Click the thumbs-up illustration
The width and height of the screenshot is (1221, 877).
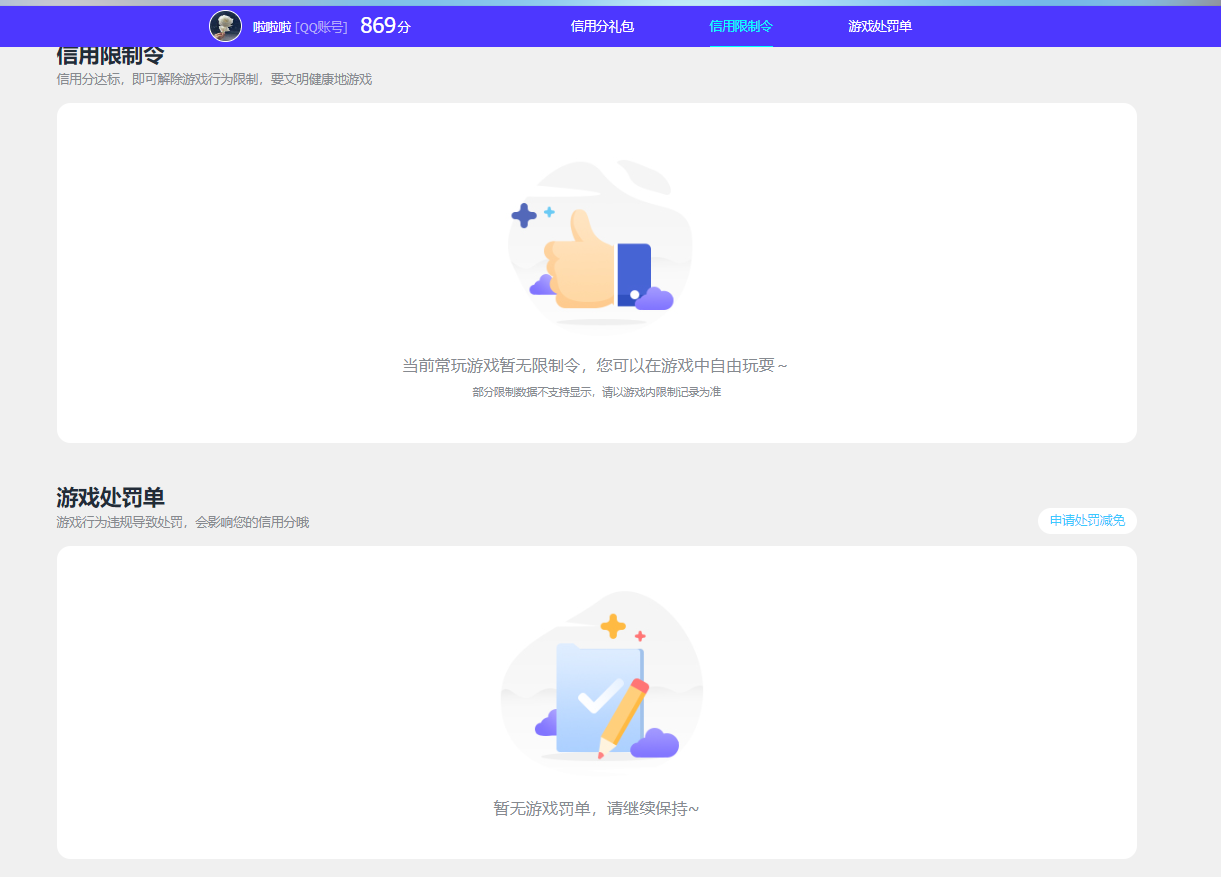point(600,243)
